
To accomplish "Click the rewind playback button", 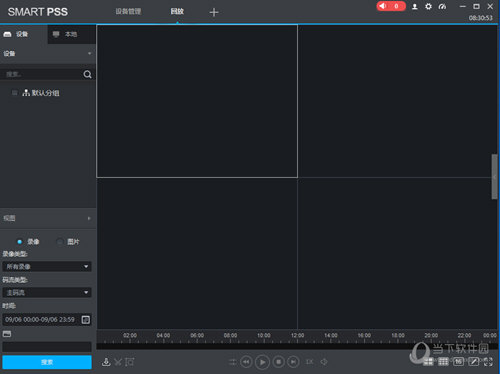I will click(246, 362).
